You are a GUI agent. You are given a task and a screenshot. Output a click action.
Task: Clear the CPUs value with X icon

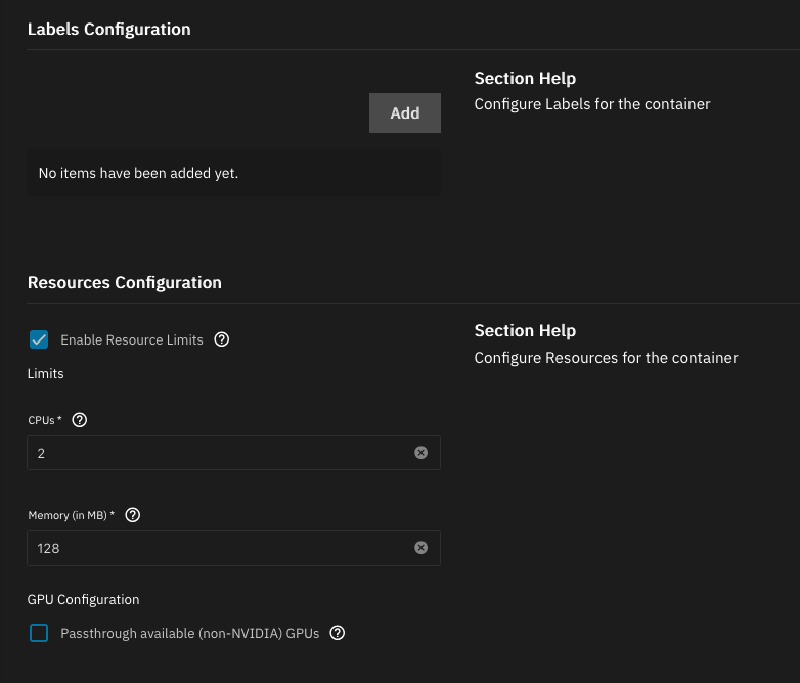pos(421,453)
